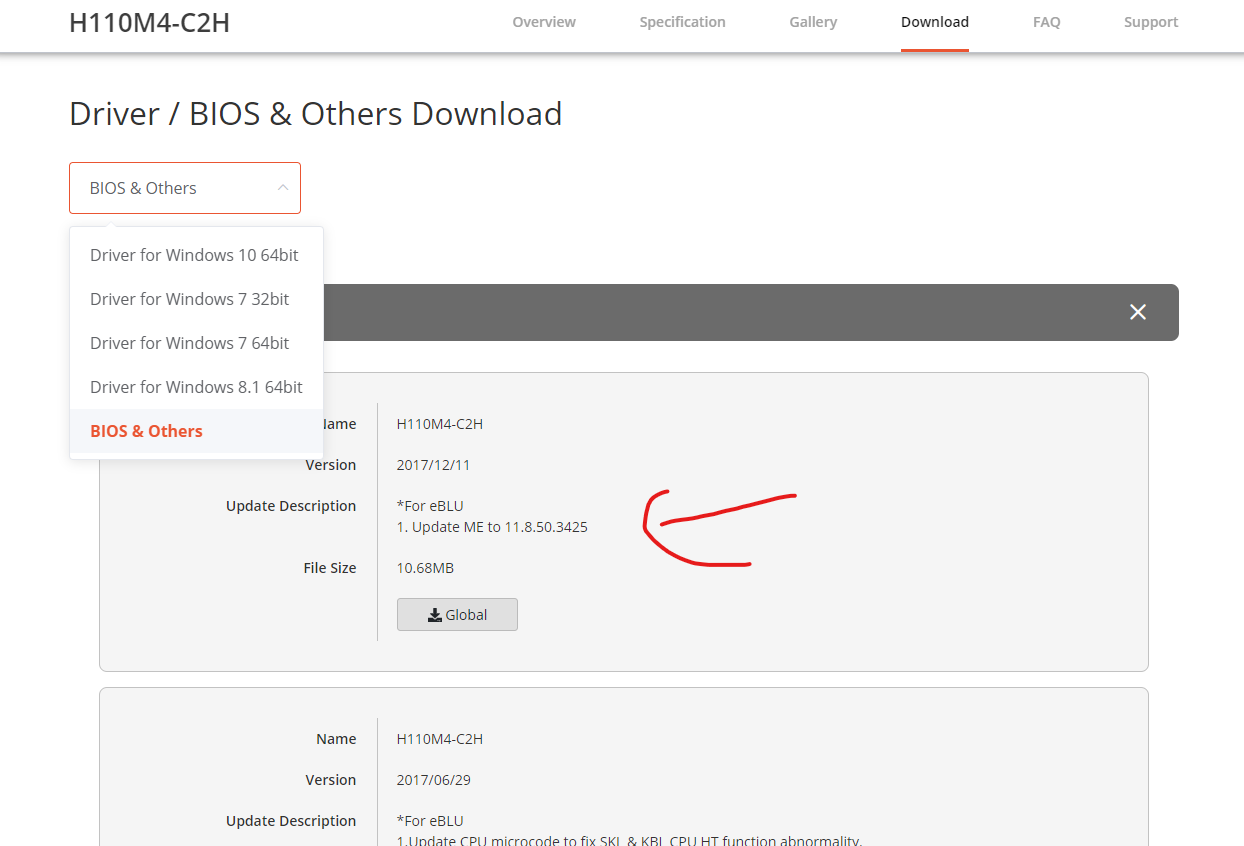1244x846 pixels.
Task: Choose Driver for Windows 10 64bit
Action: 196,255
